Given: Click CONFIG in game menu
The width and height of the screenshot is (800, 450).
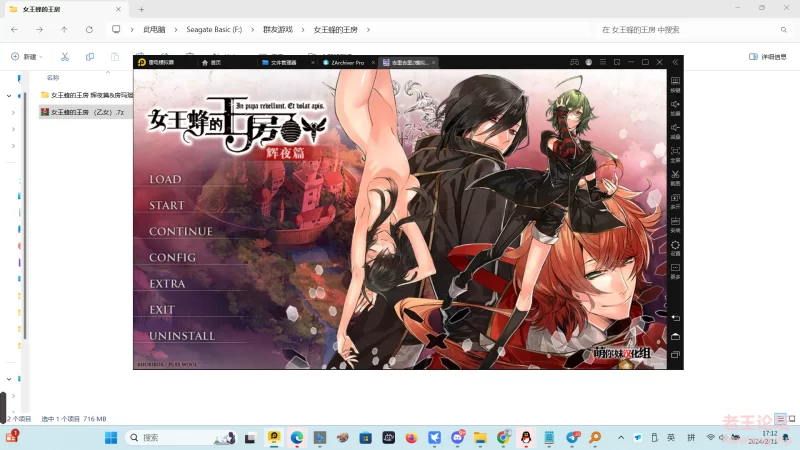Looking at the screenshot, I should click(x=172, y=258).
